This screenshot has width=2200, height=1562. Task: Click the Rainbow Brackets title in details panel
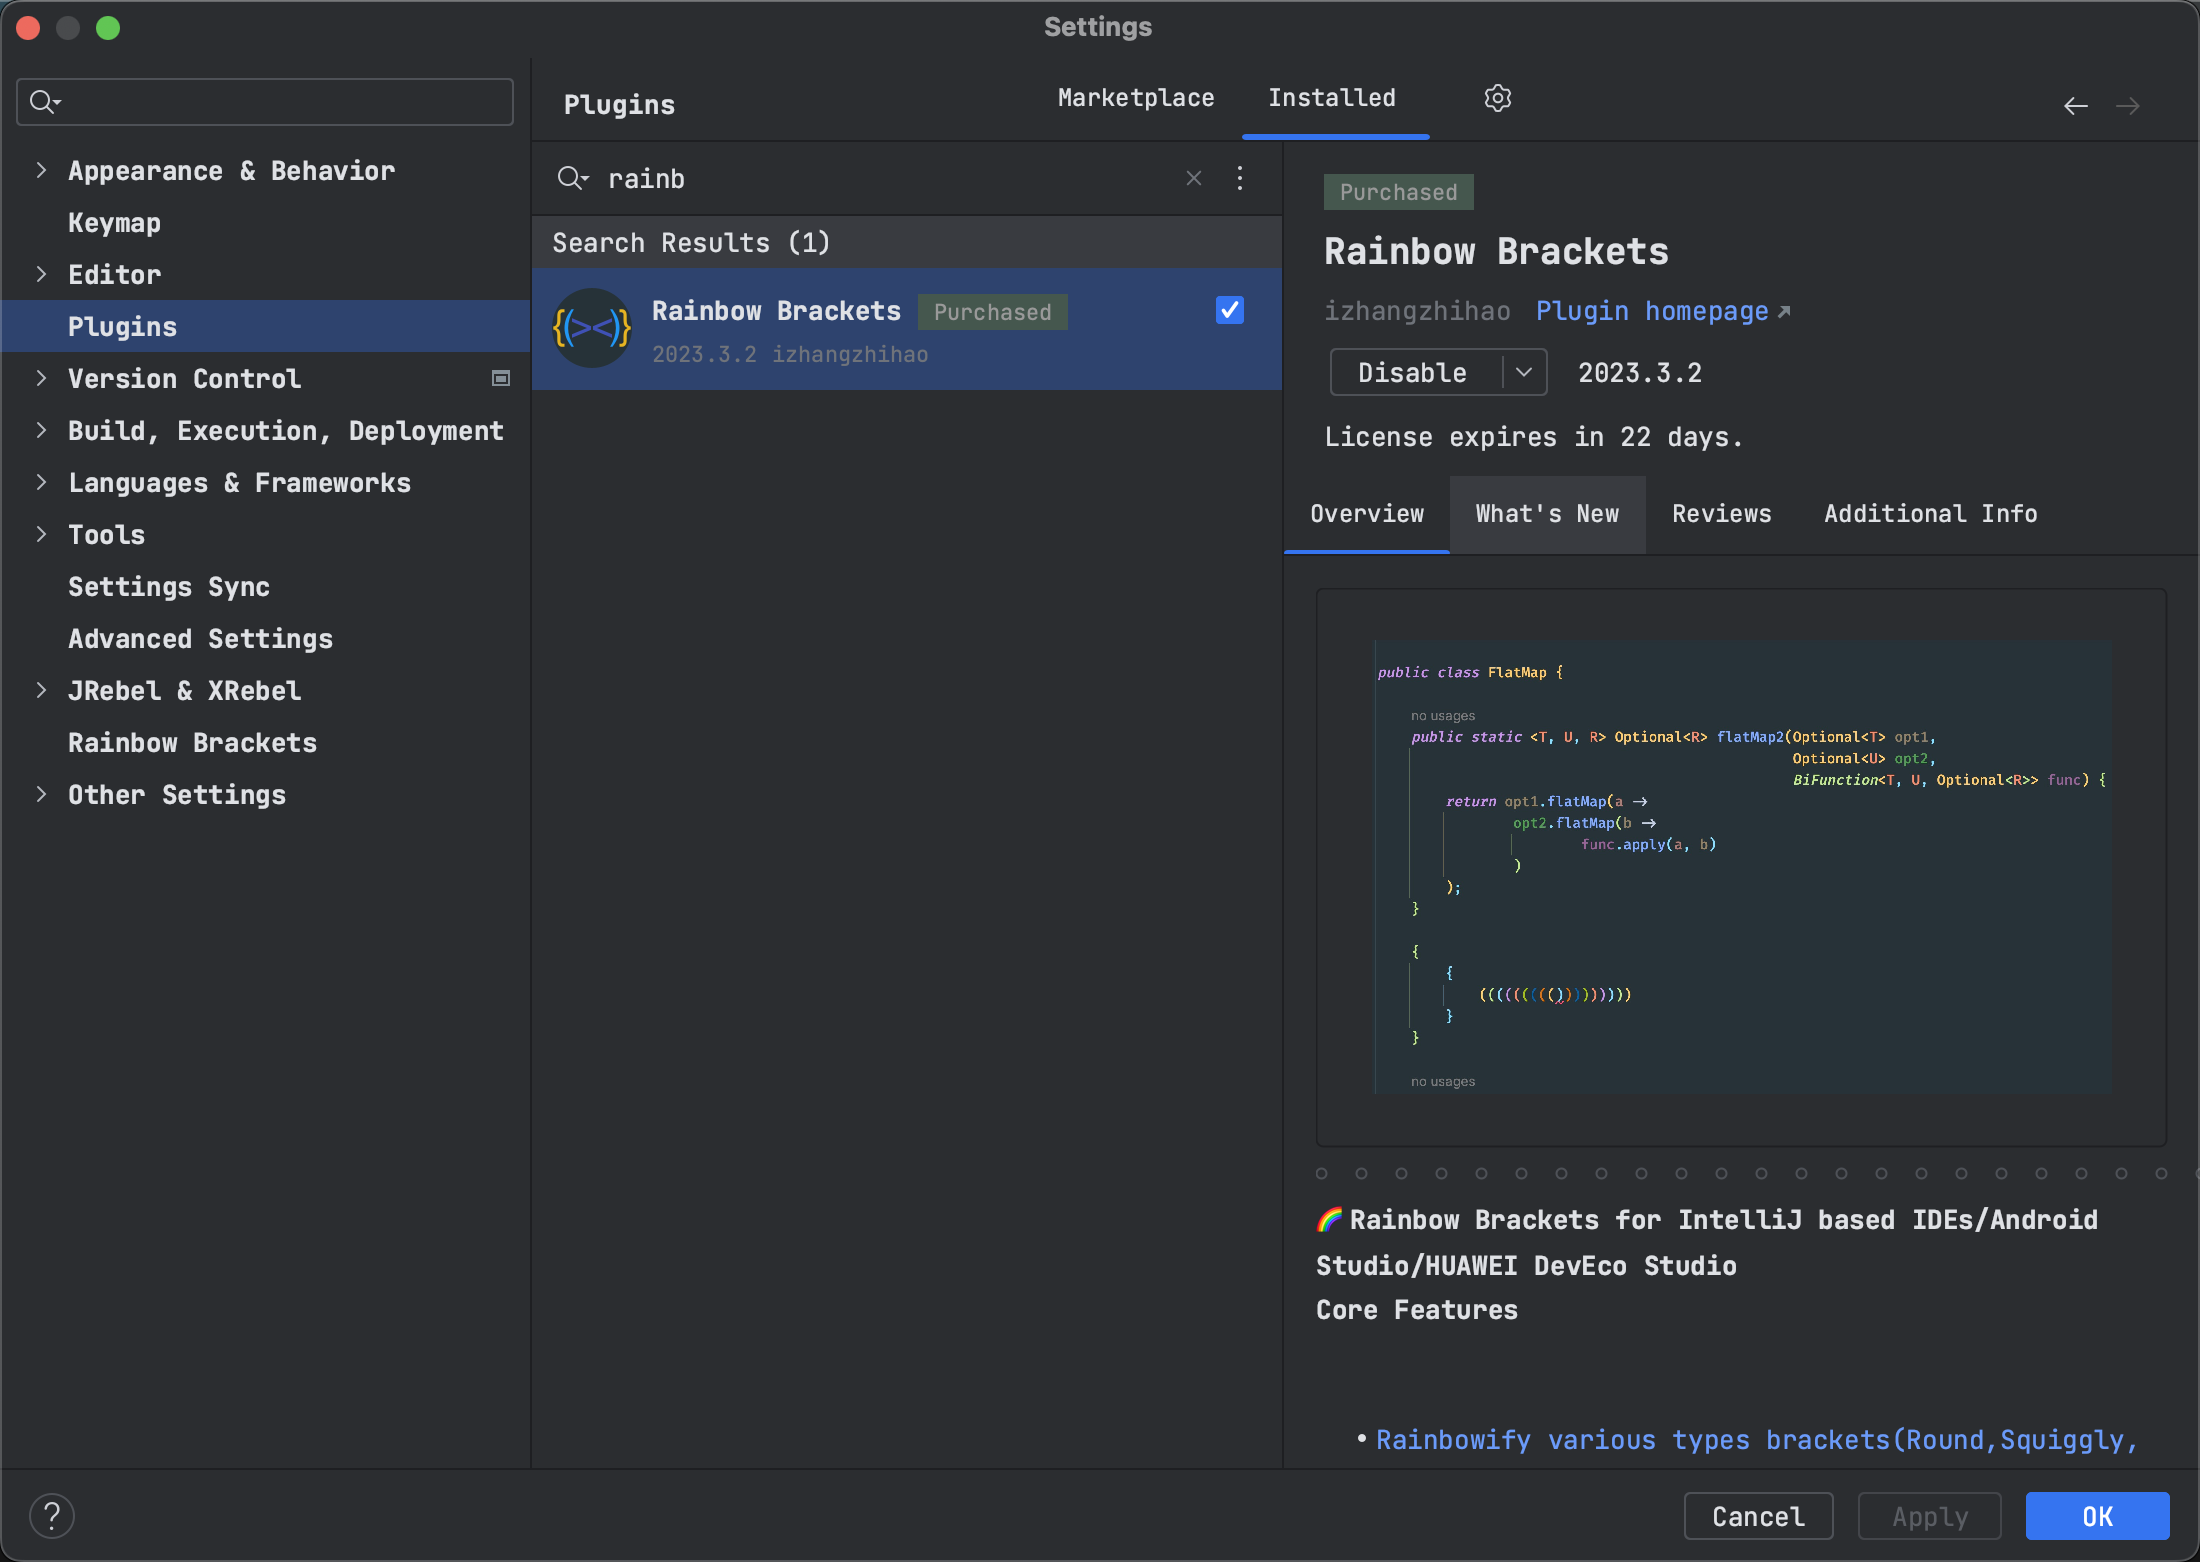tap(1496, 251)
